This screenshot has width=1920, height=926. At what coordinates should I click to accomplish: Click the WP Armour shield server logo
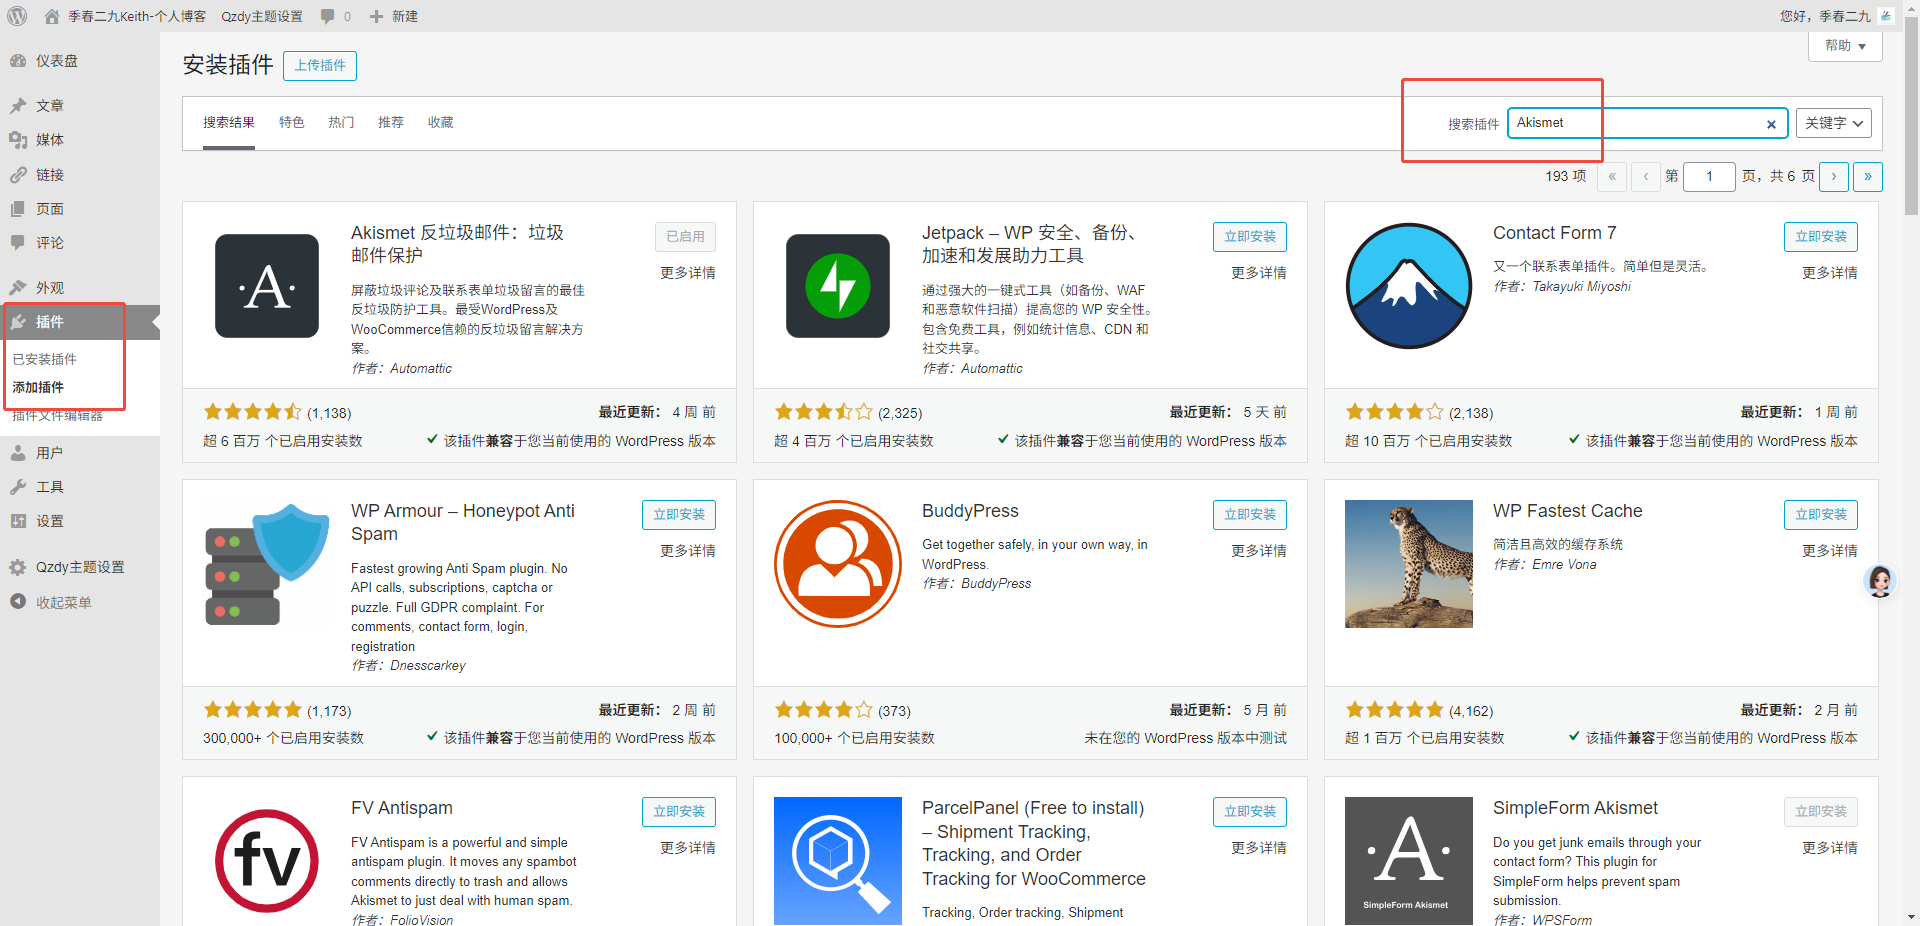coord(267,564)
